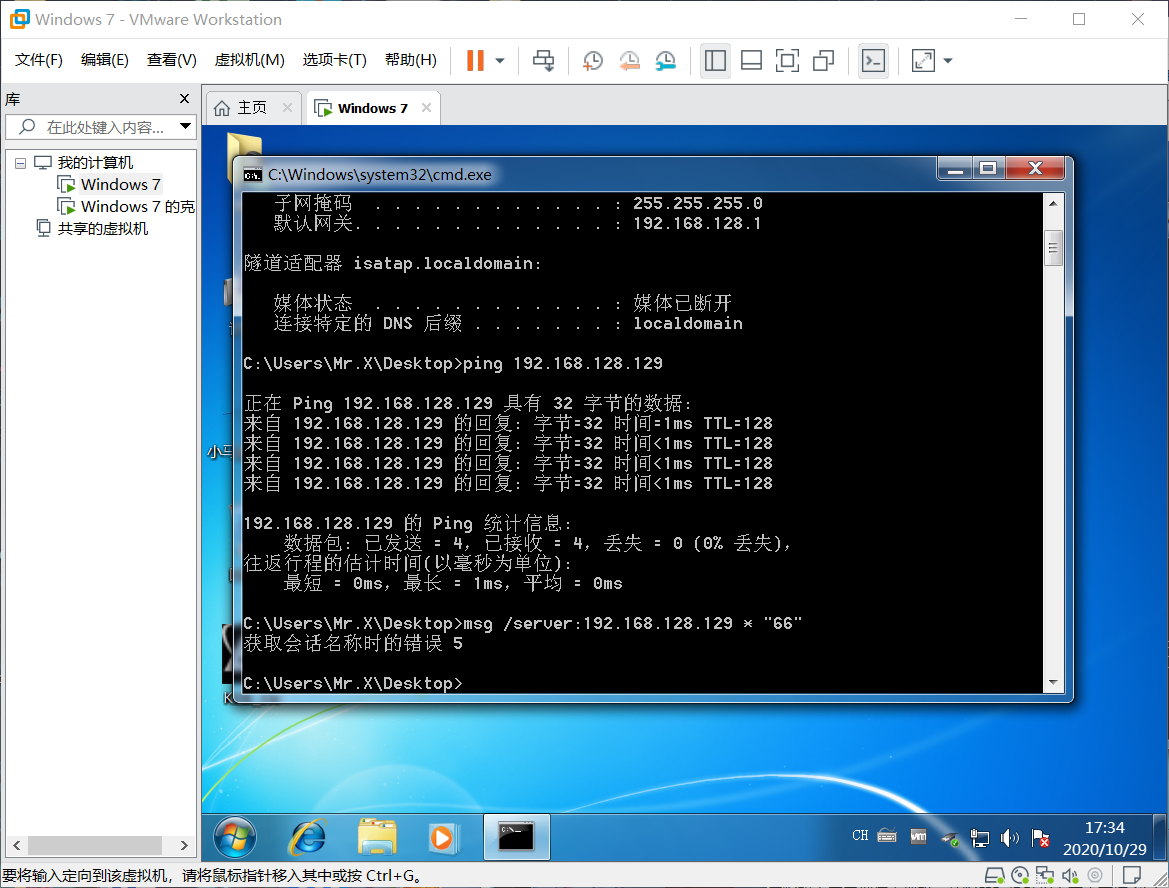This screenshot has height=888, width=1169.
Task: Open the 编辑(E) menu
Action: tap(104, 60)
